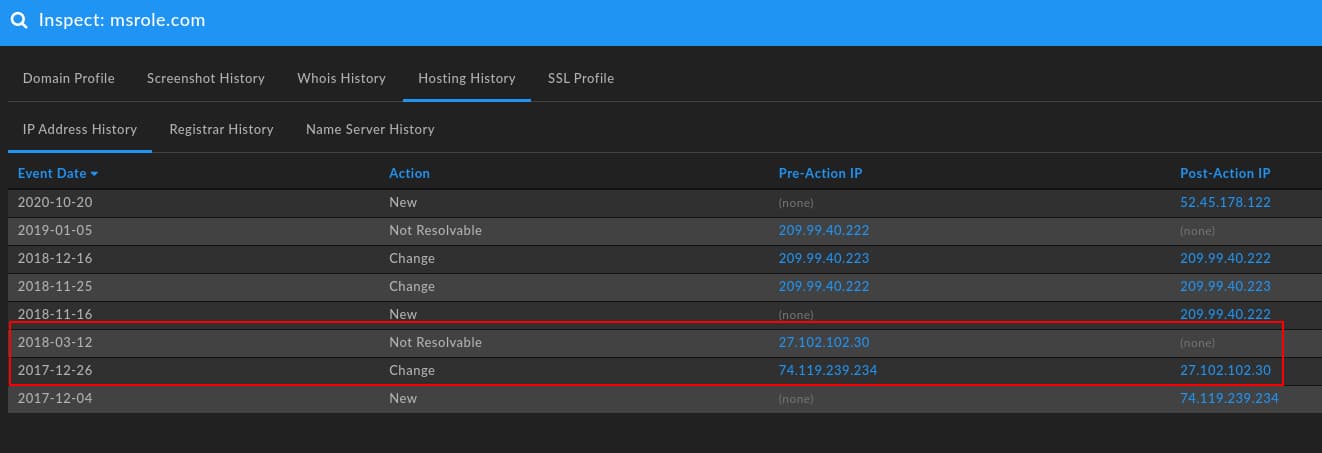
Task: Toggle Event Date sort arrow
Action: coord(94,174)
